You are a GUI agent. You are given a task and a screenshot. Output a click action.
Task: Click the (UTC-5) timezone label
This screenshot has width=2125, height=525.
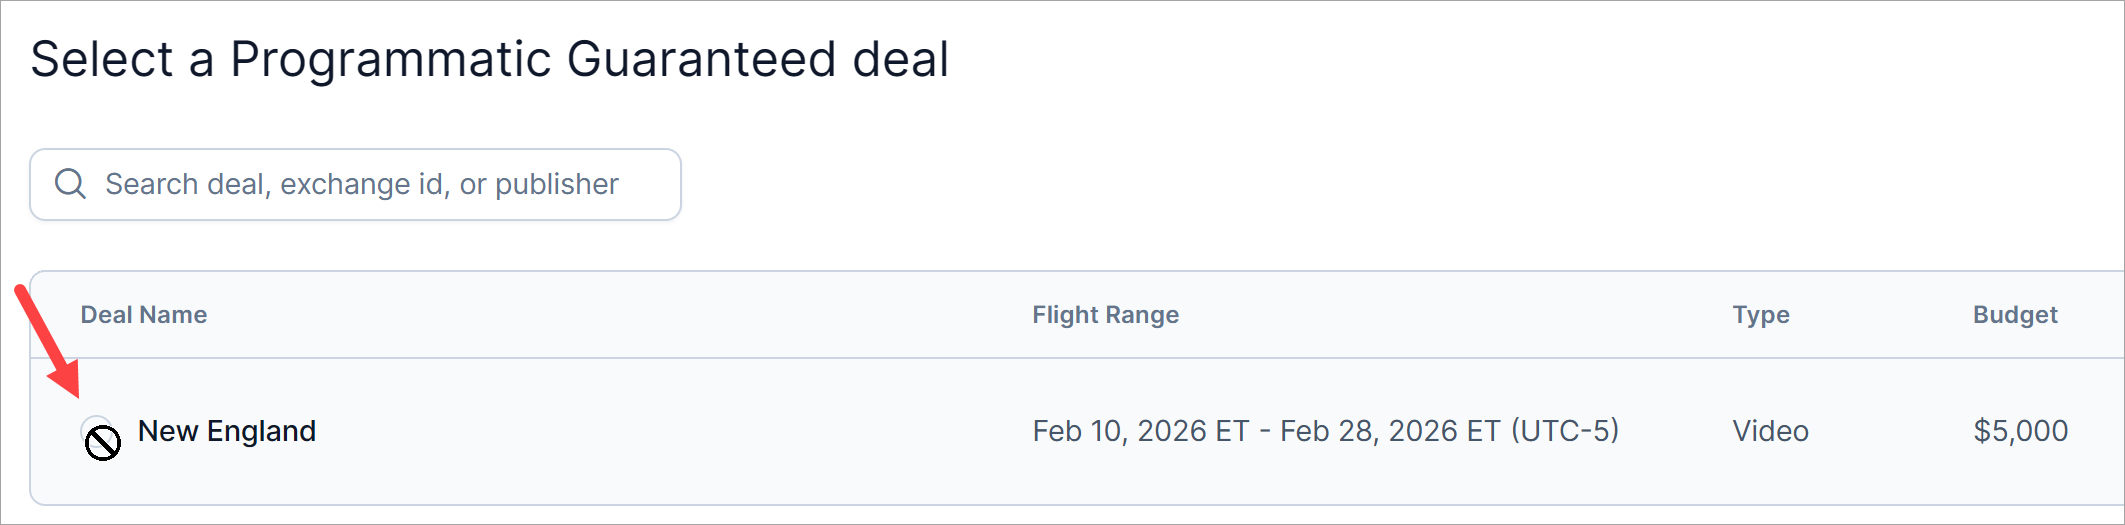pyautogui.click(x=1565, y=431)
